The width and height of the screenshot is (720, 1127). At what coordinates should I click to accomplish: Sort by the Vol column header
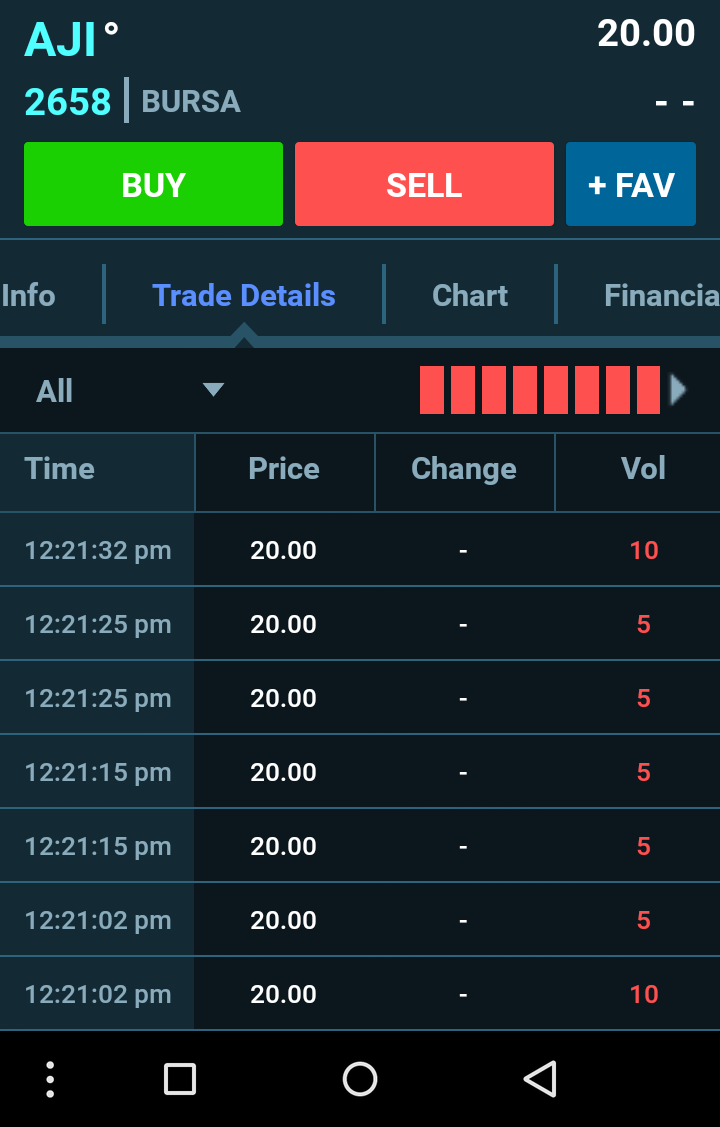[x=643, y=469]
